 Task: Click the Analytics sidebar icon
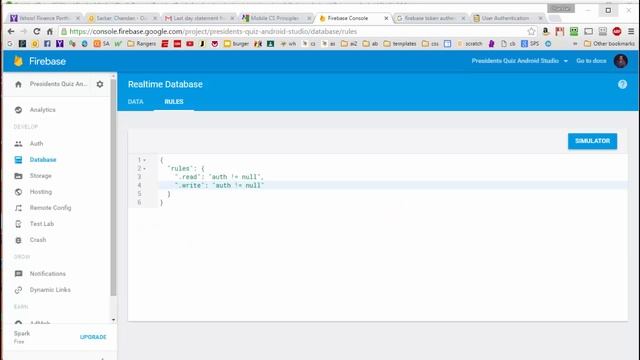(x=18, y=110)
